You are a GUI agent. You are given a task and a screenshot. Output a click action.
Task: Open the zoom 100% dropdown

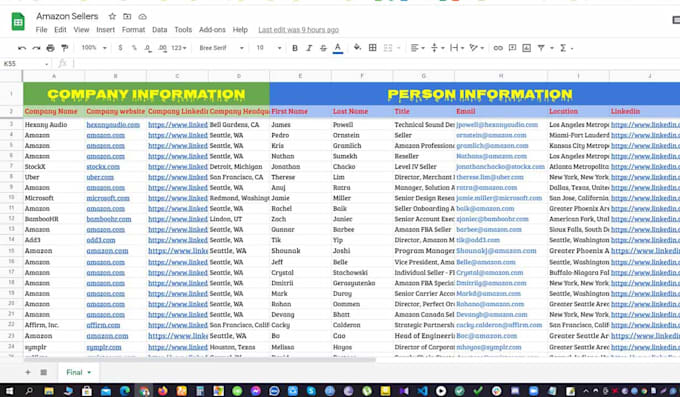click(94, 48)
